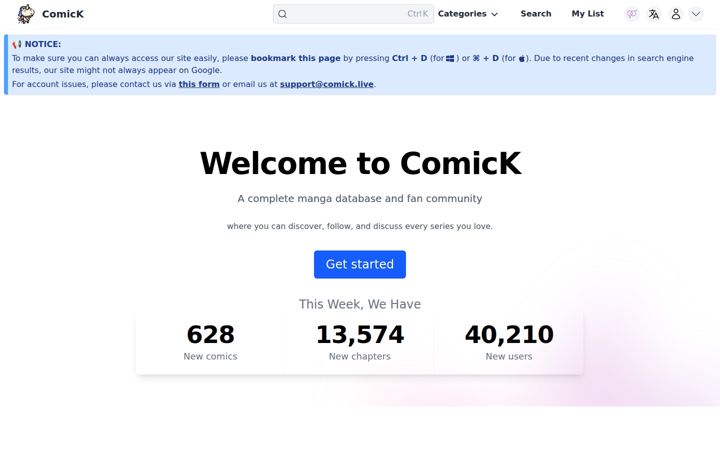Click the Ctrl K shortcut hint

[x=417, y=14]
